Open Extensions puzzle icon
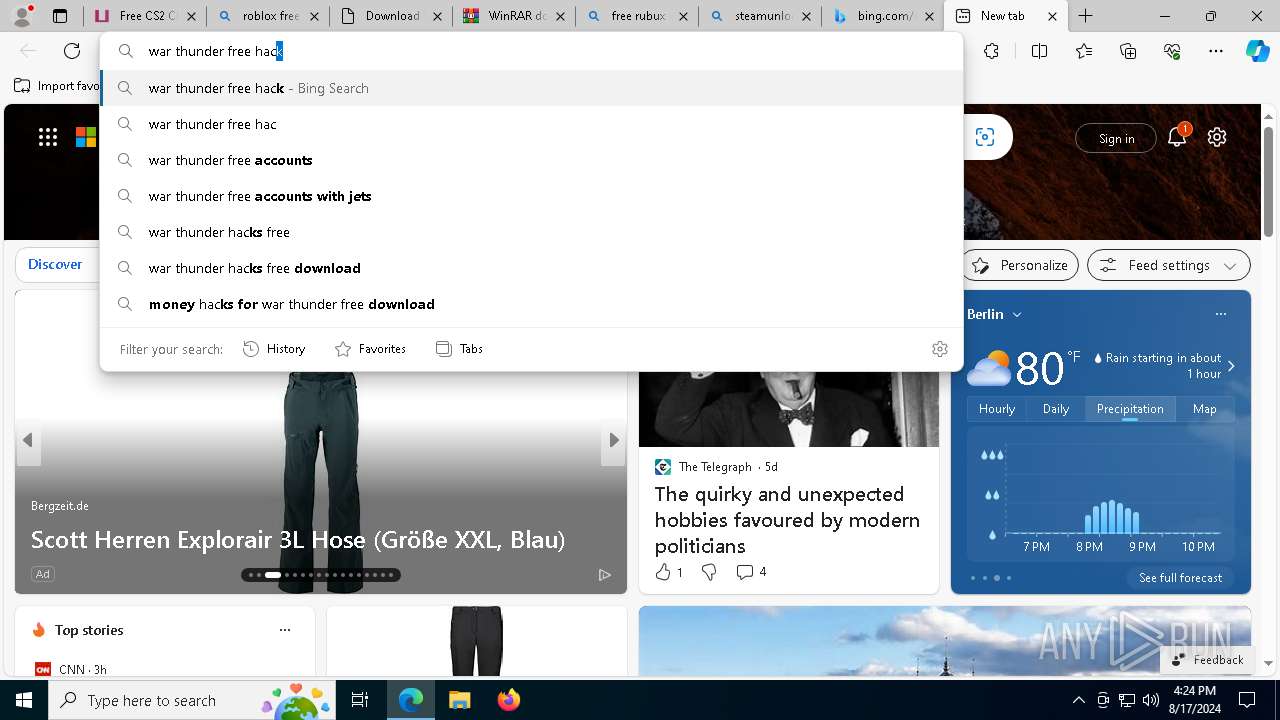 991,51
